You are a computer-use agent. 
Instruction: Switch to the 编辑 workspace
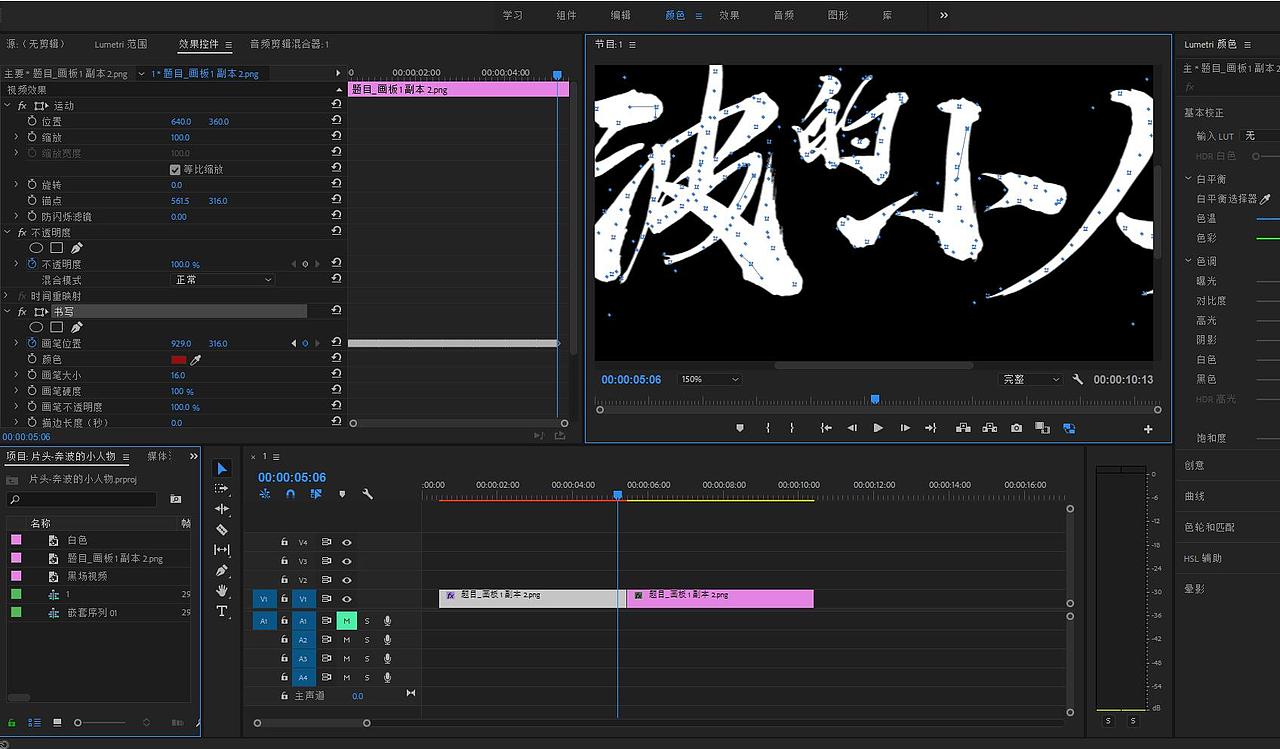point(621,15)
